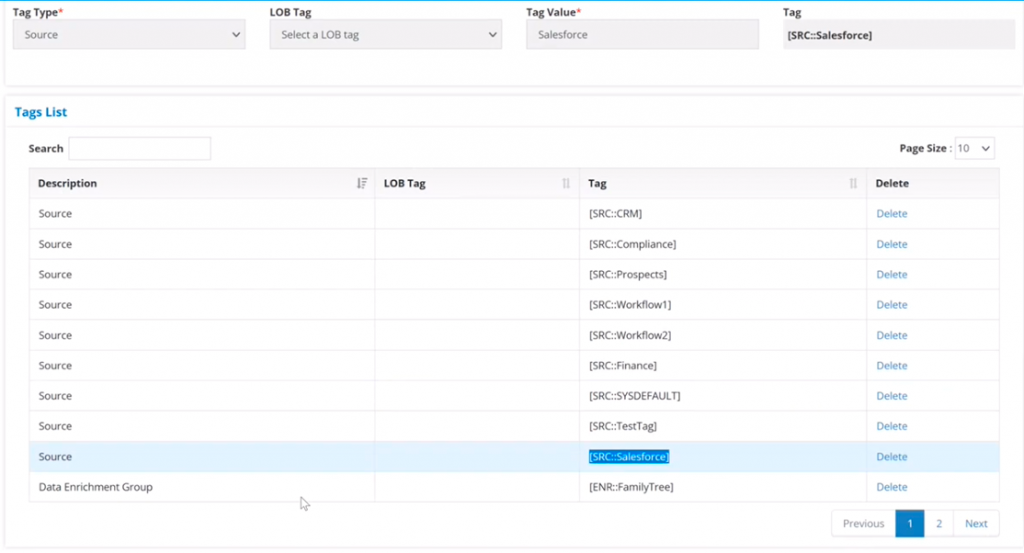
Task: Select the [SRC::Finance] tag row
Action: (x=622, y=366)
